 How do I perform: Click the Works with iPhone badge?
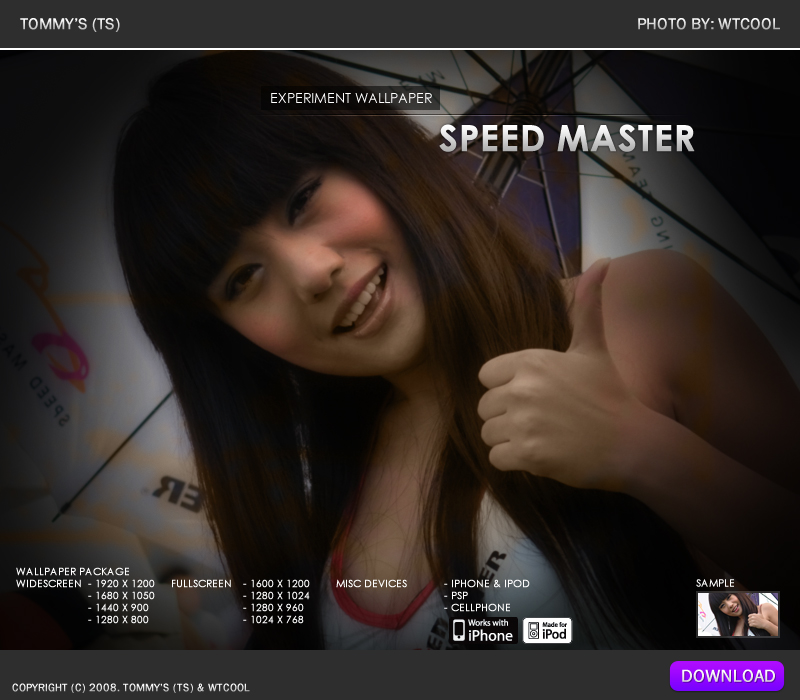point(484,630)
